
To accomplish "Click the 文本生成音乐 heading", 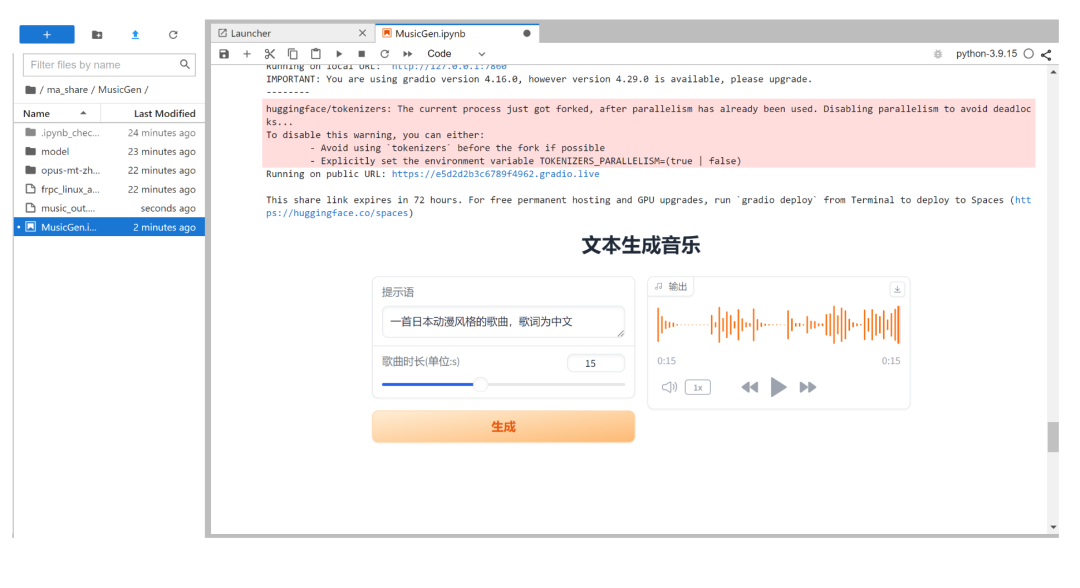I will click(641, 245).
